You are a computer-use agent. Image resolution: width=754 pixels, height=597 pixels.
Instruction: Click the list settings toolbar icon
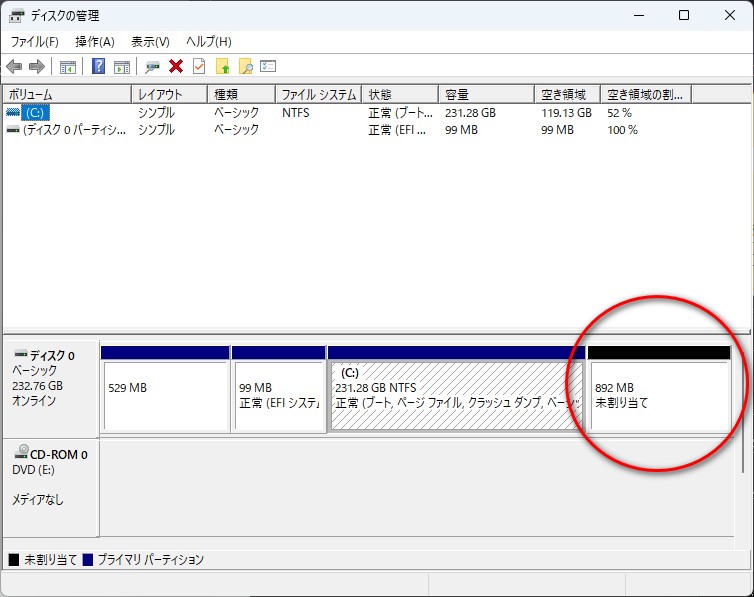[268, 66]
